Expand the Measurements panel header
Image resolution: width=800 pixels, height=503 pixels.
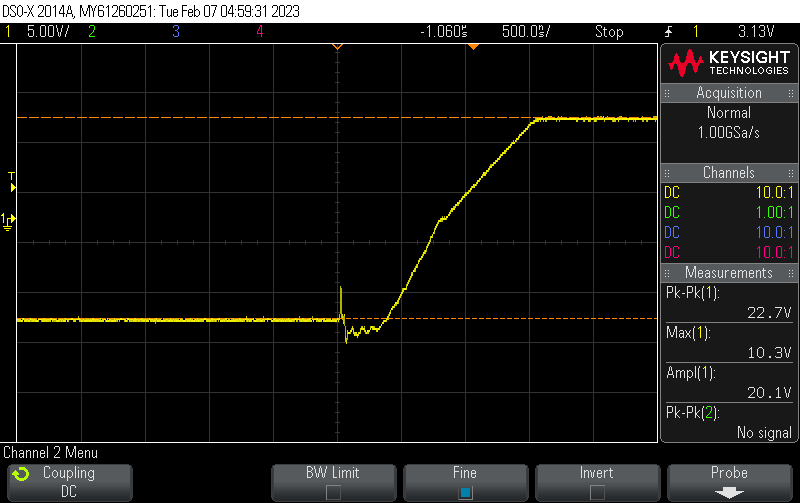(x=729, y=273)
